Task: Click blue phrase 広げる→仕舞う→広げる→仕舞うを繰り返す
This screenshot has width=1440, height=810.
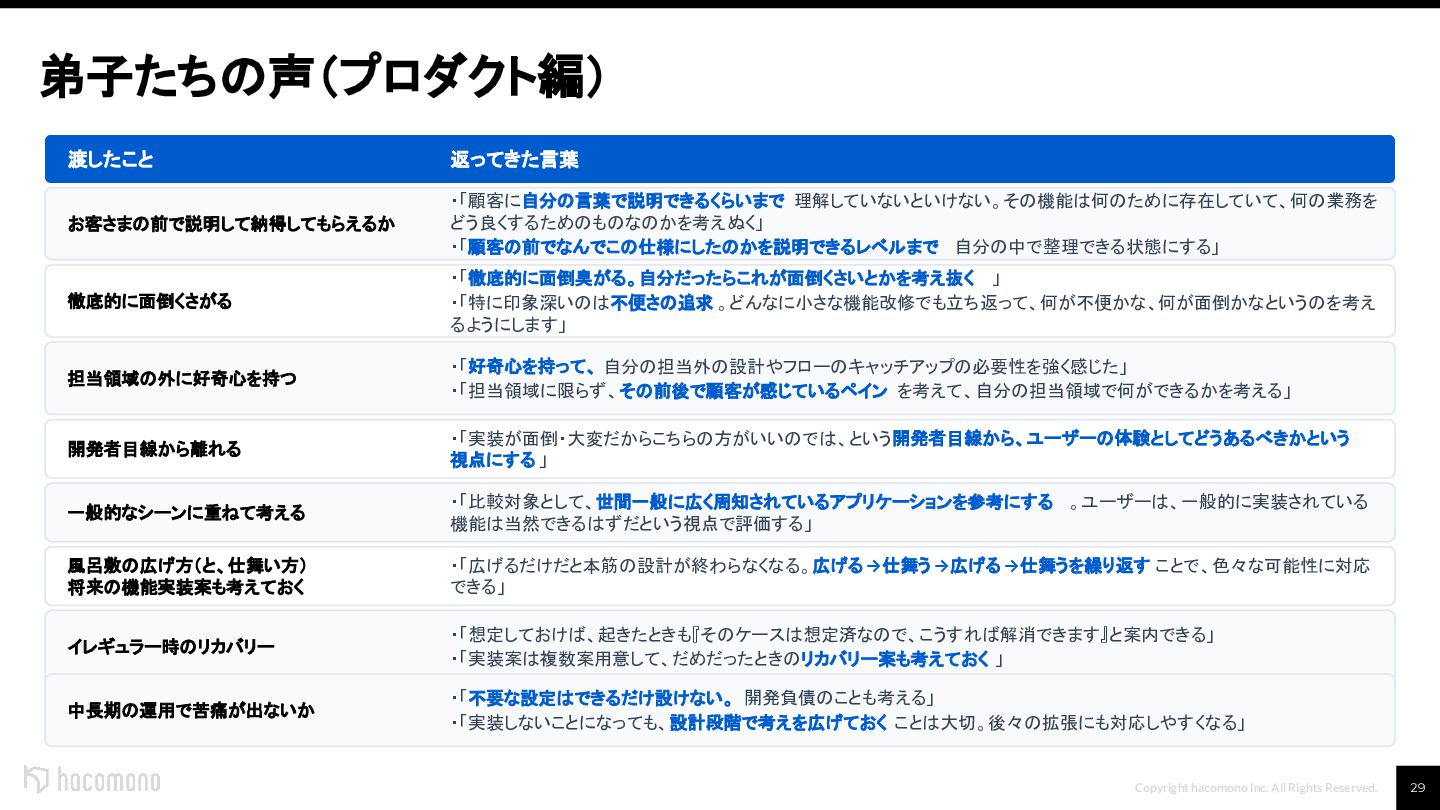Action: click(981, 566)
